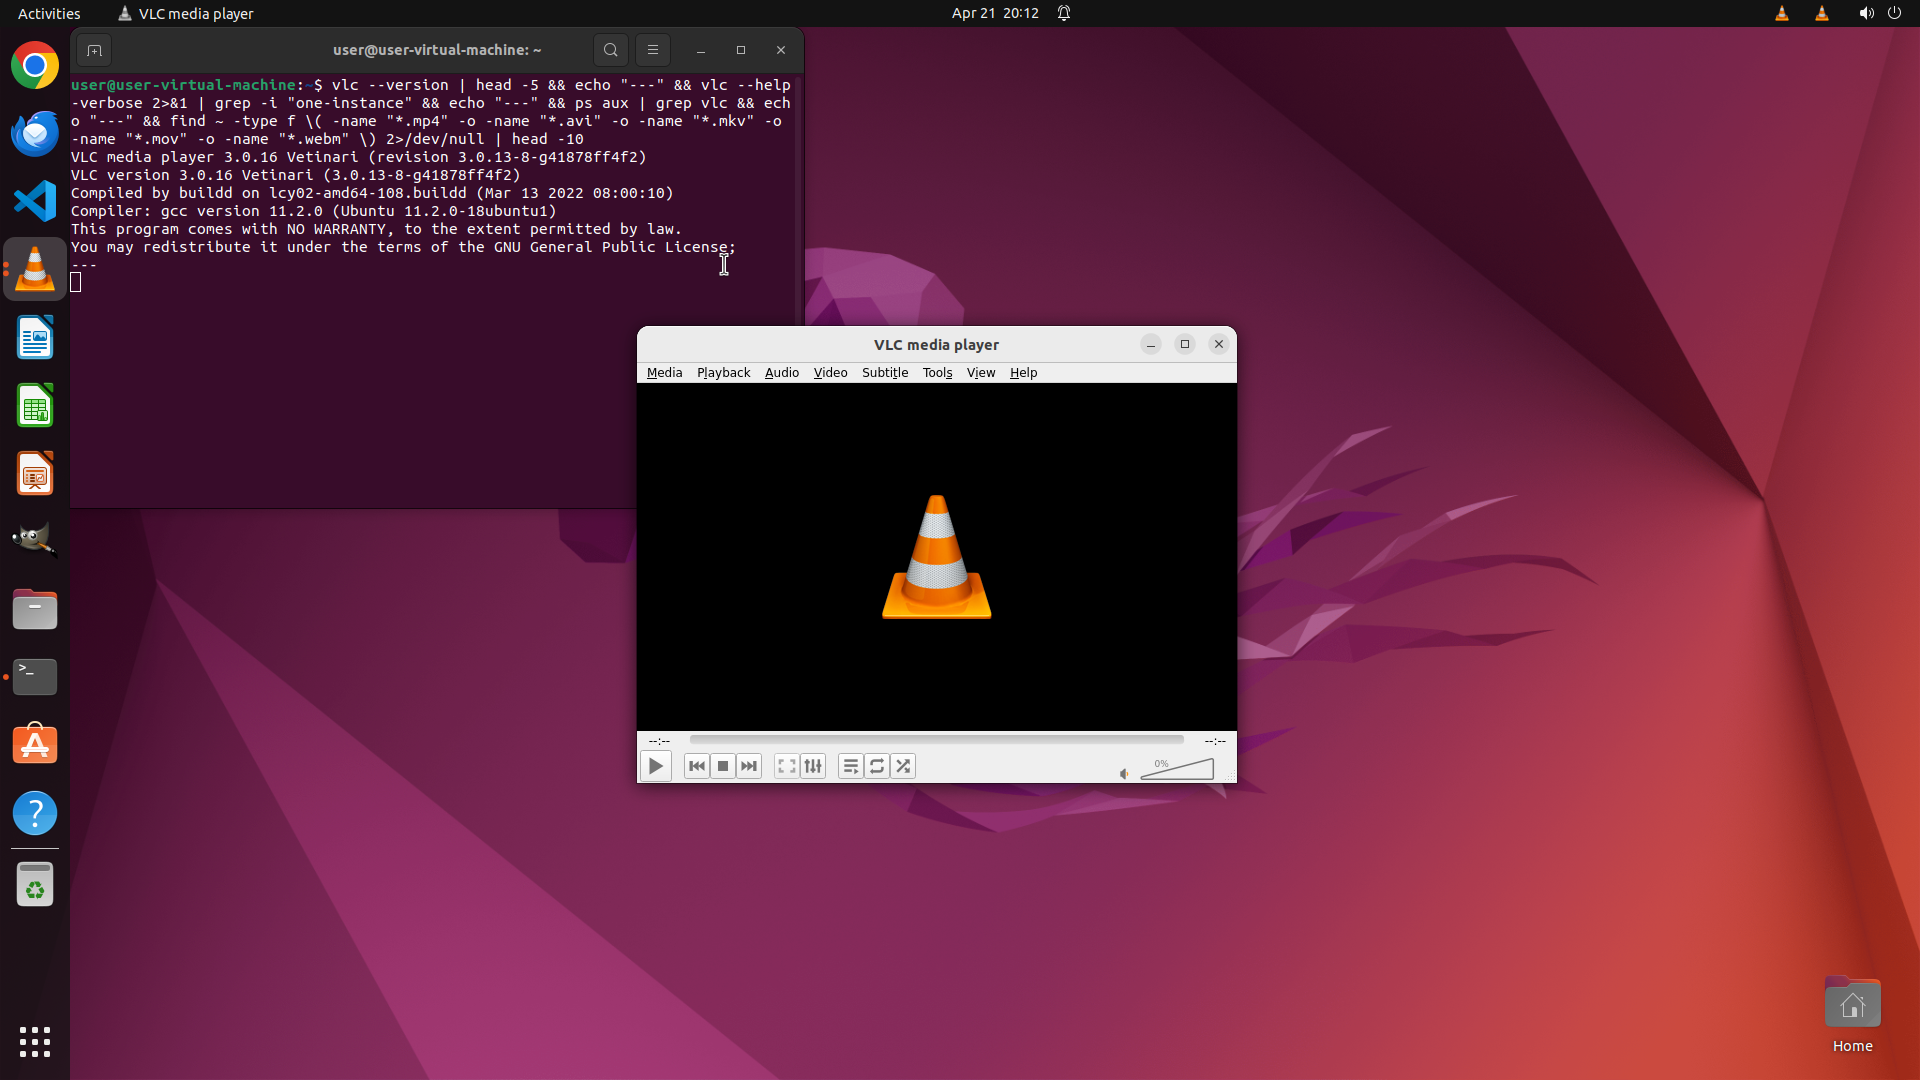Show extended settings equalizer button
1920x1080 pixels.
tap(813, 766)
